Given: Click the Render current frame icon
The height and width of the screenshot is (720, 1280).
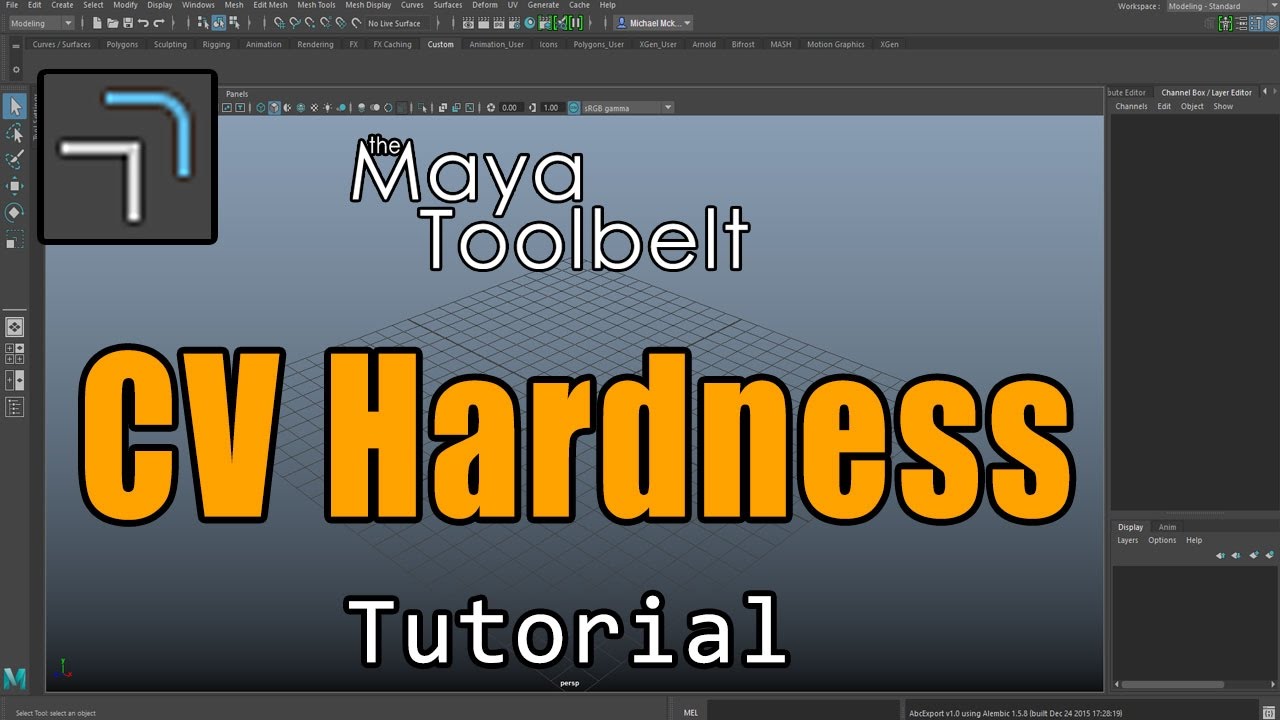Looking at the screenshot, I should [483, 23].
